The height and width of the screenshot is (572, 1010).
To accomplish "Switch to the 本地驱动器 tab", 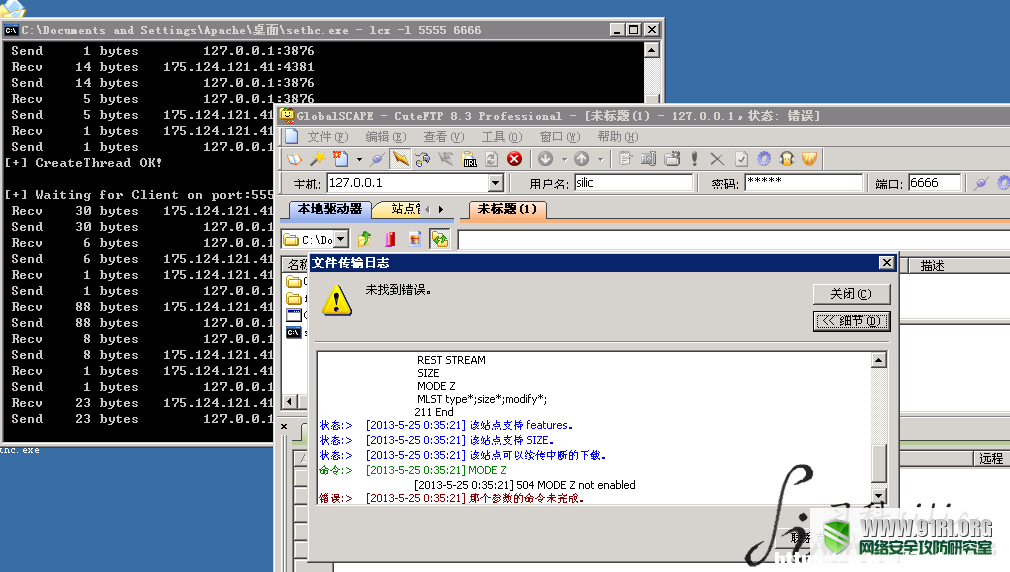I will pos(330,209).
